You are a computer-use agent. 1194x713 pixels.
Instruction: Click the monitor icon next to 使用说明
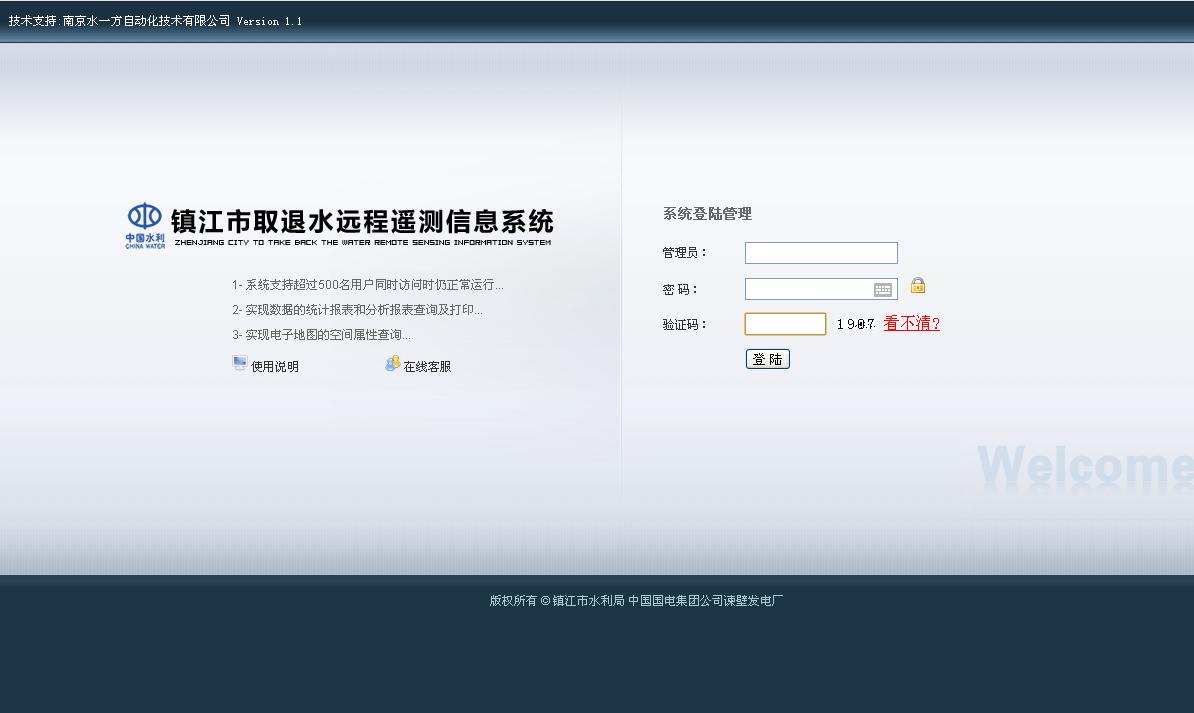point(240,363)
